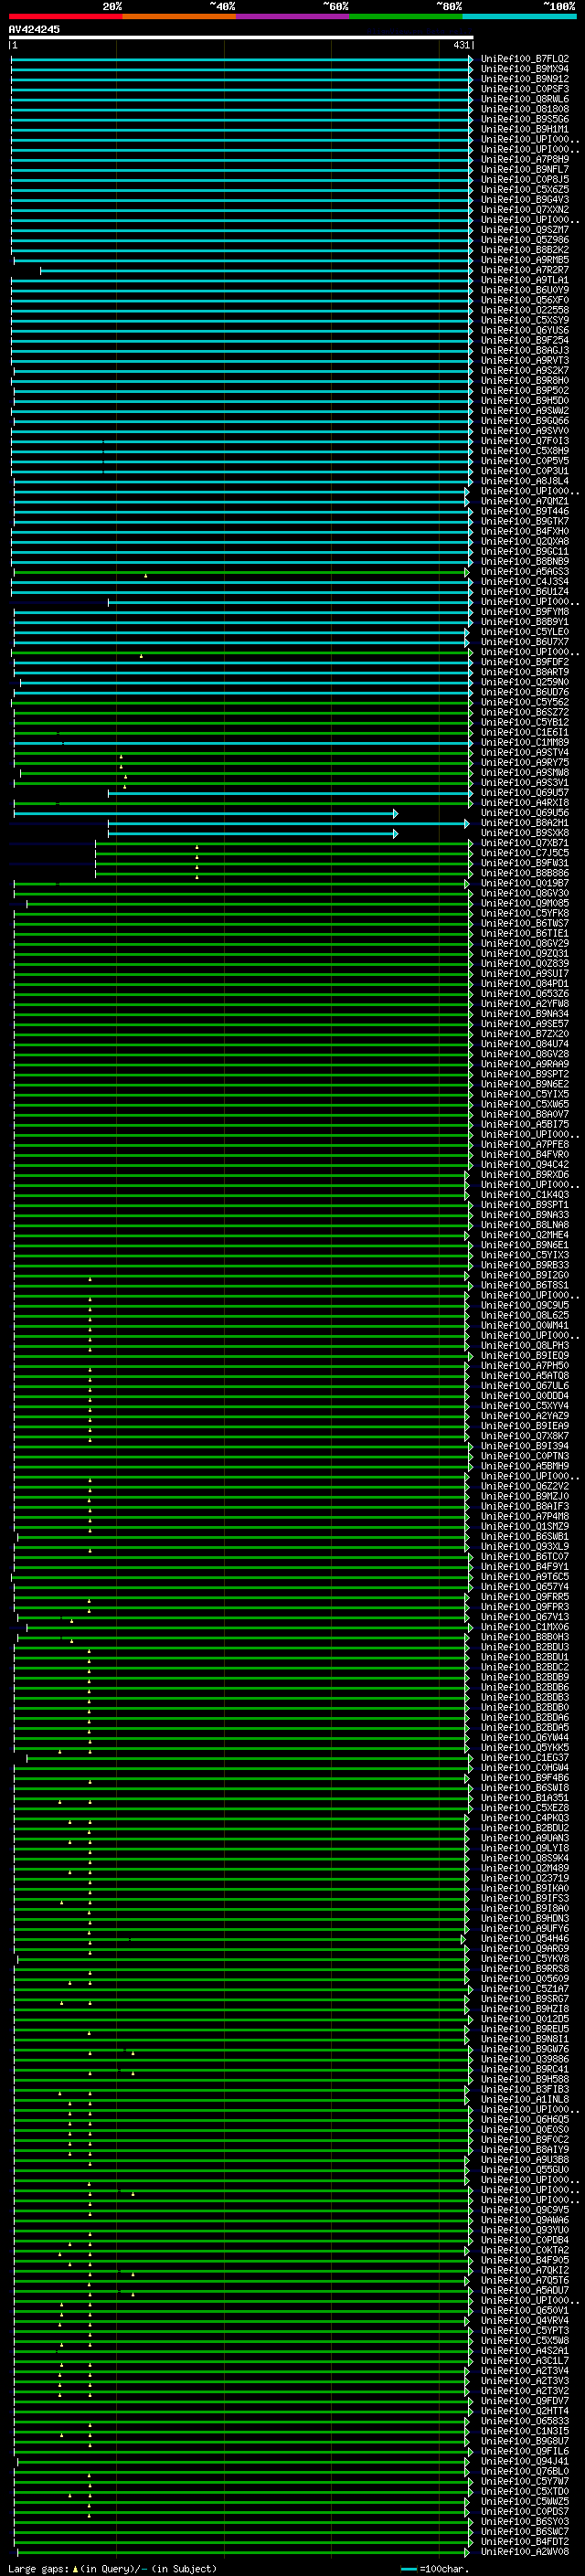Click the short cyan bar for B9SXK8
Viewport: 585px width, 2576px height.
coord(253,834)
